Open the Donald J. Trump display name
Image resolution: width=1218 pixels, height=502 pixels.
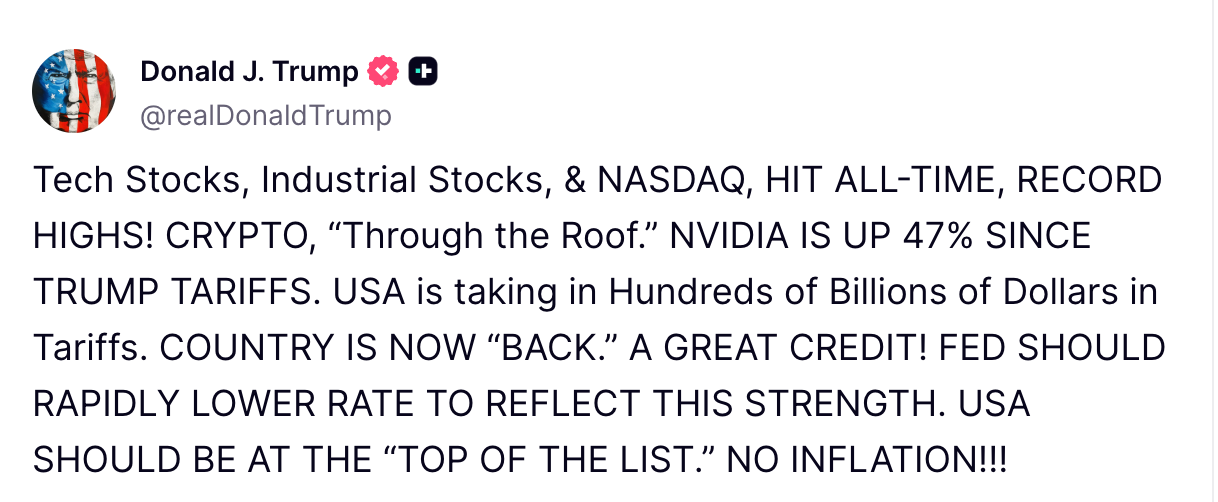point(249,72)
